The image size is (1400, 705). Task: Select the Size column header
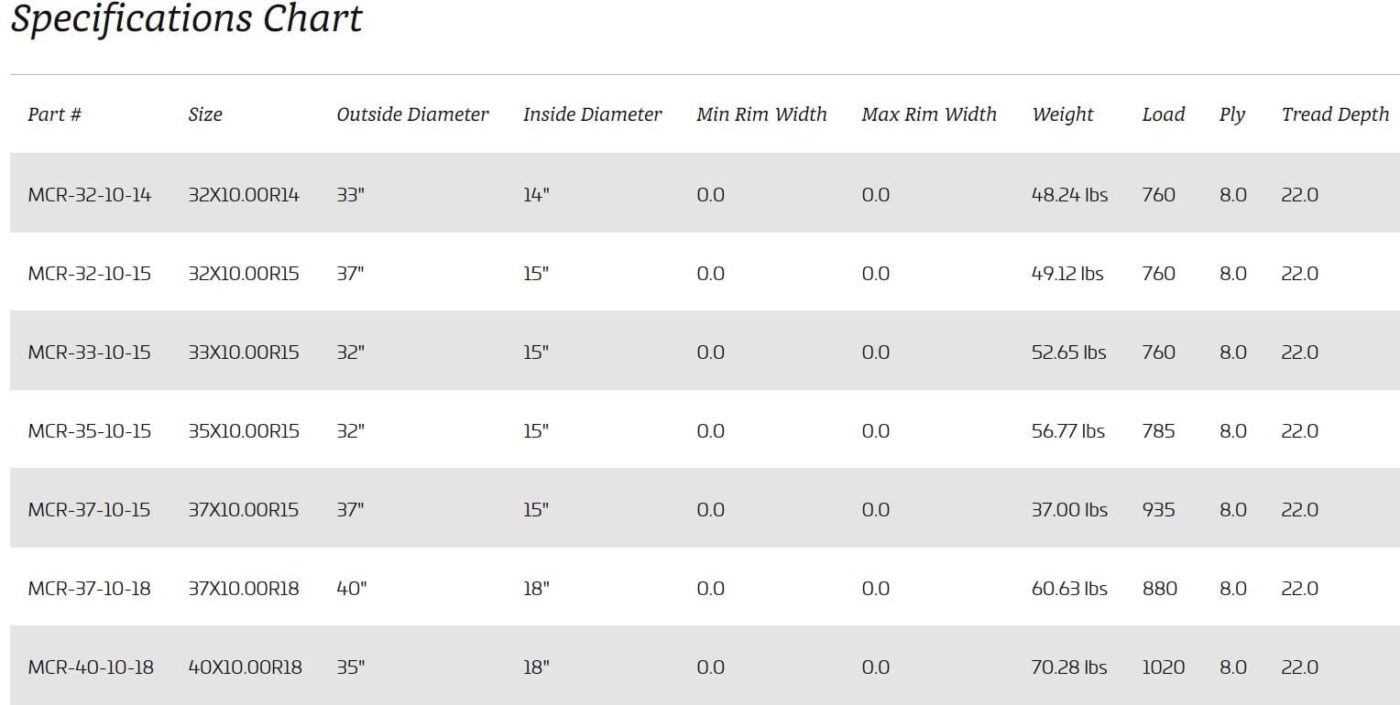205,115
